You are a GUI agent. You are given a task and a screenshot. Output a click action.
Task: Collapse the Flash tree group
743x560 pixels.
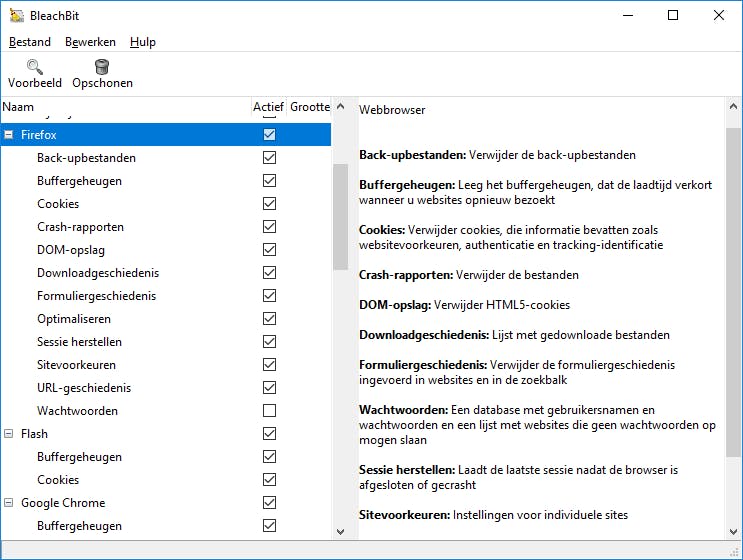click(9, 434)
